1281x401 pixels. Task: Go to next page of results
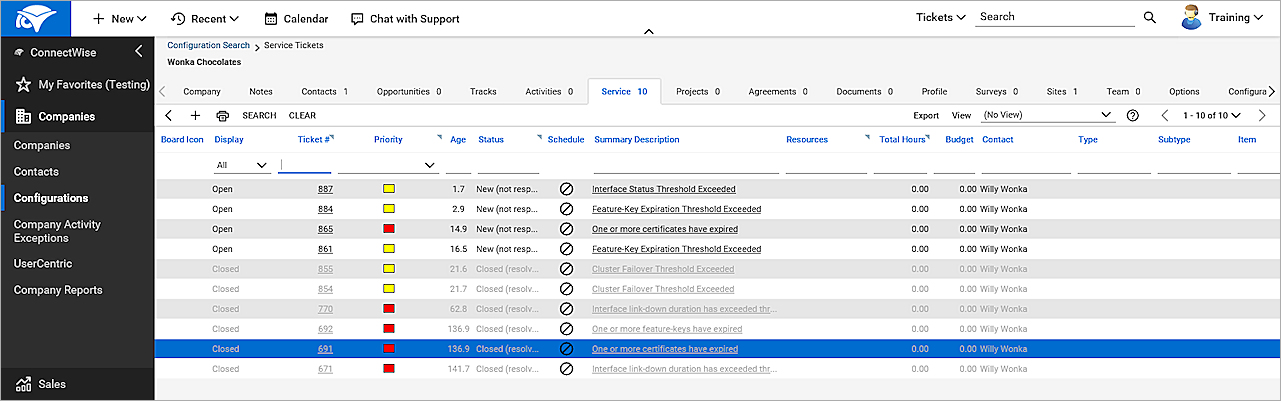click(1262, 116)
